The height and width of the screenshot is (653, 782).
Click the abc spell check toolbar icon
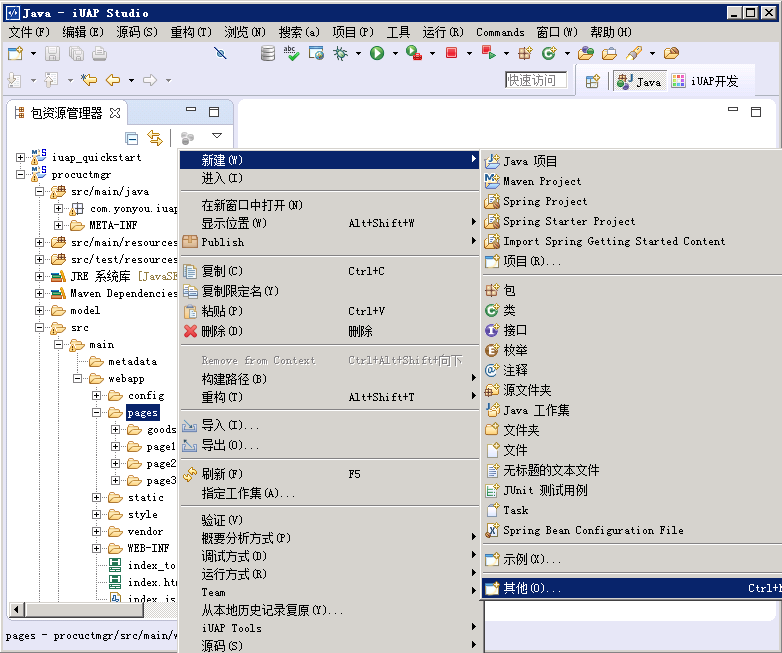(292, 53)
